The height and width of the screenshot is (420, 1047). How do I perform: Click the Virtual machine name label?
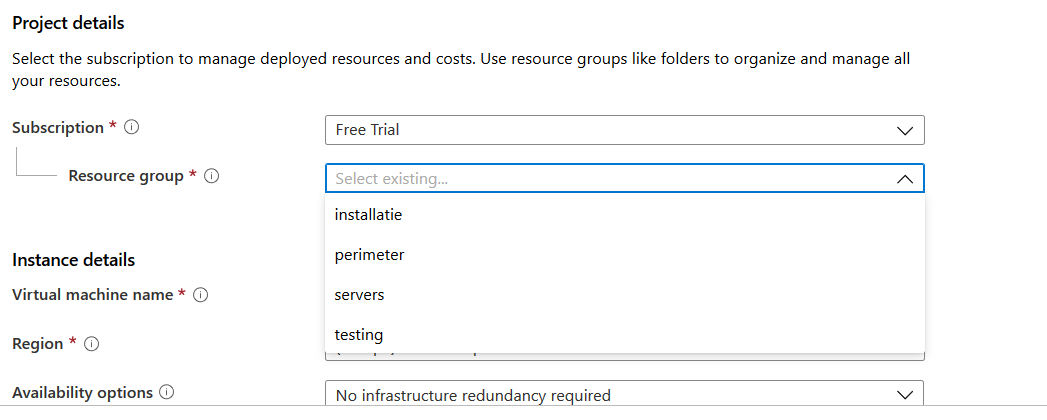(x=93, y=295)
